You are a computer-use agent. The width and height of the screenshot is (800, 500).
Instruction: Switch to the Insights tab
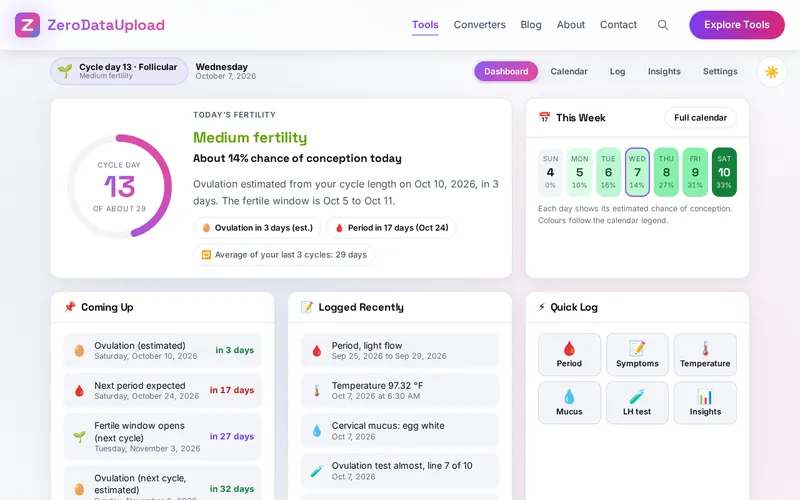point(664,71)
